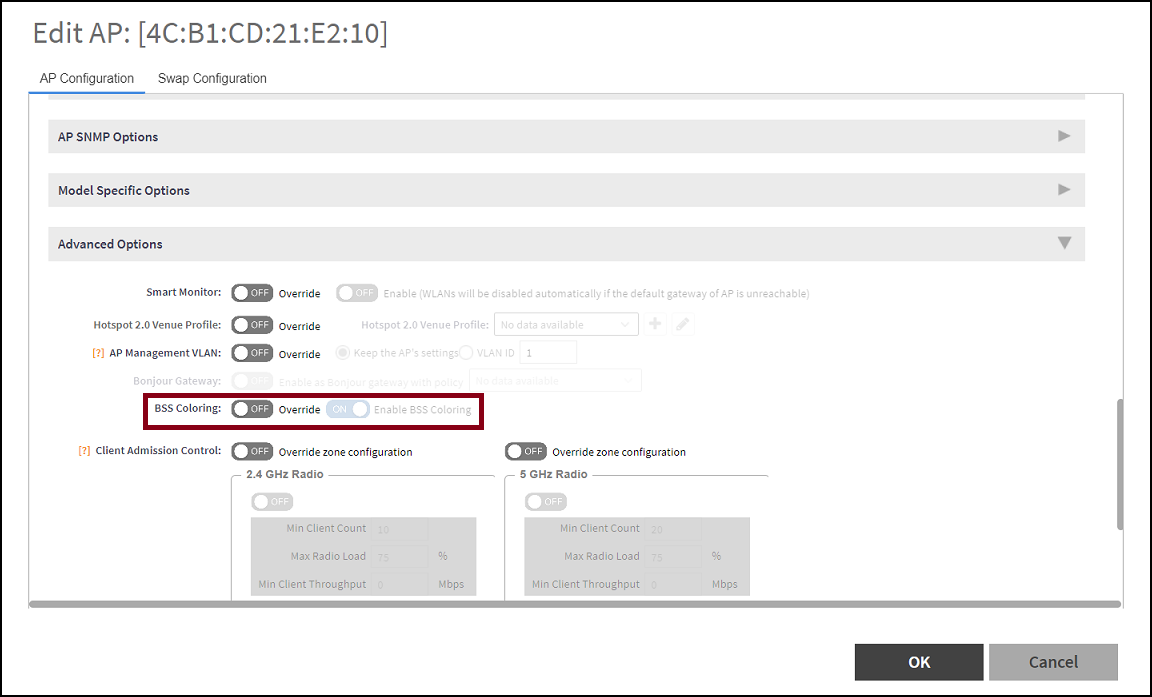This screenshot has height=697, width=1152.
Task: Click the Client Admission Control help icon
Action: (84, 451)
